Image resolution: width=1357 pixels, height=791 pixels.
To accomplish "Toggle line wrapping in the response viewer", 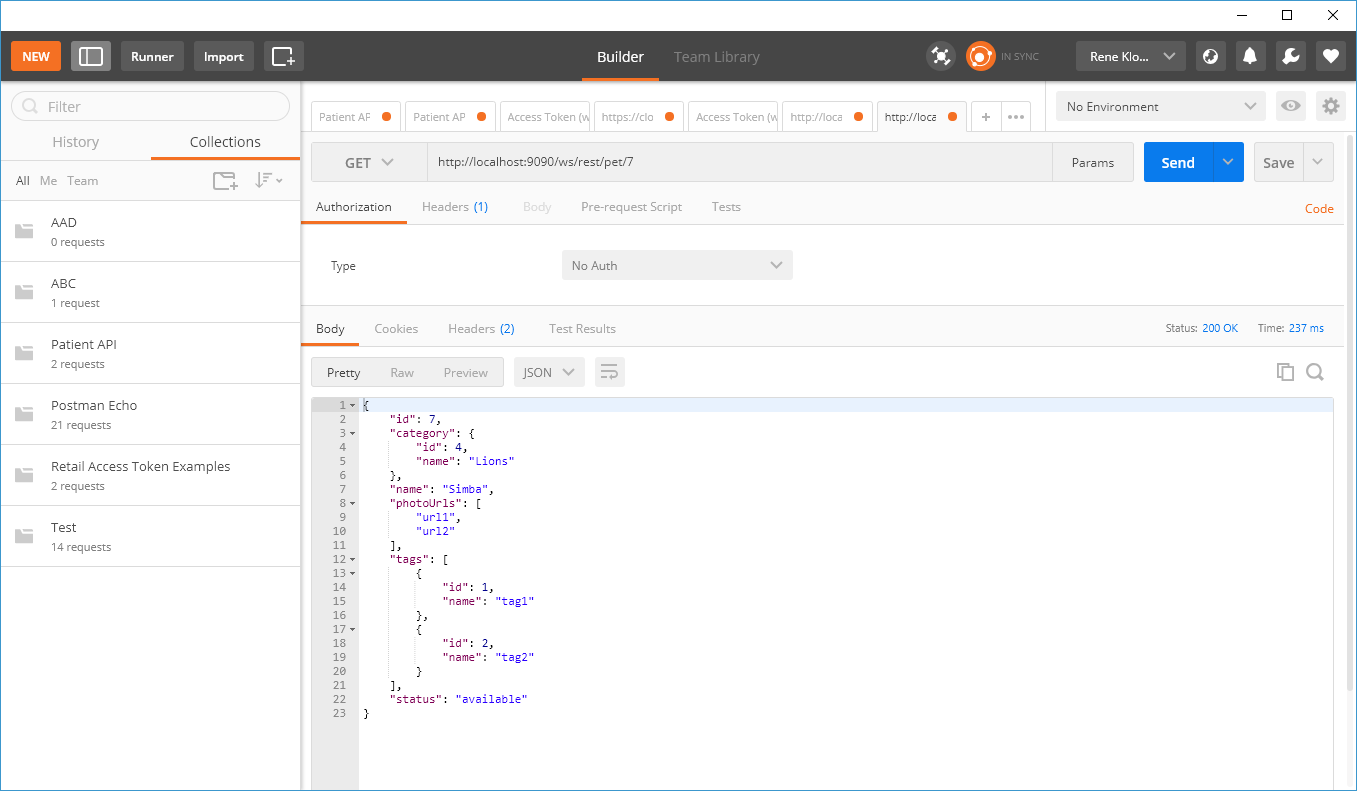I will point(609,371).
